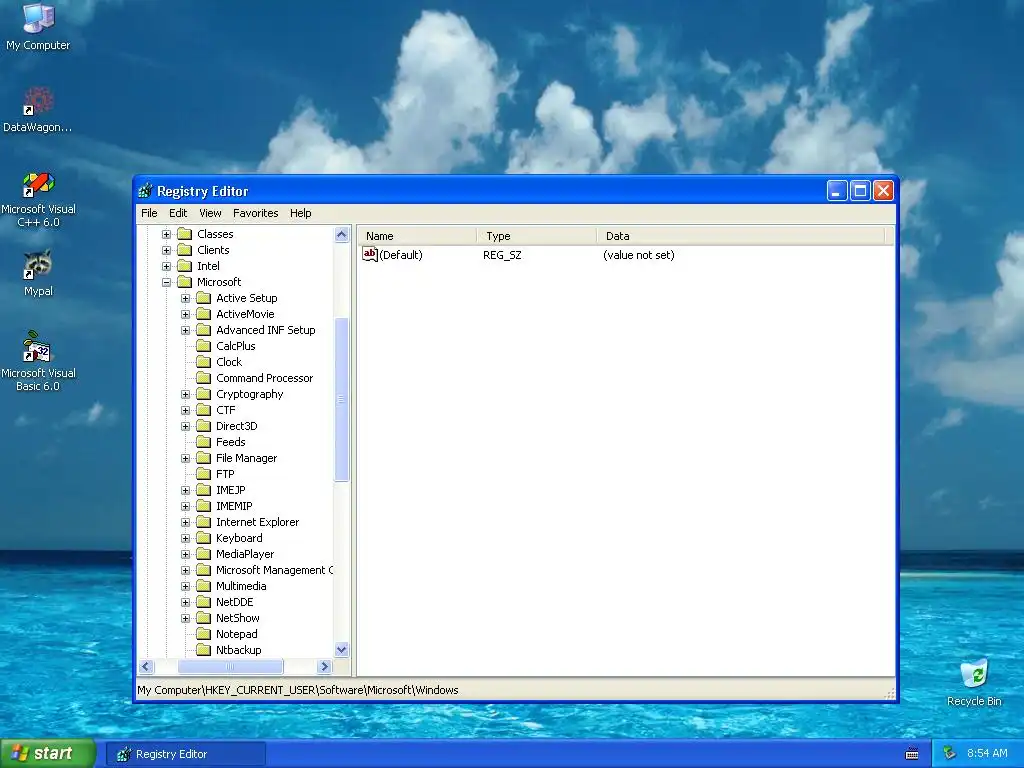Open the File menu

(x=149, y=213)
